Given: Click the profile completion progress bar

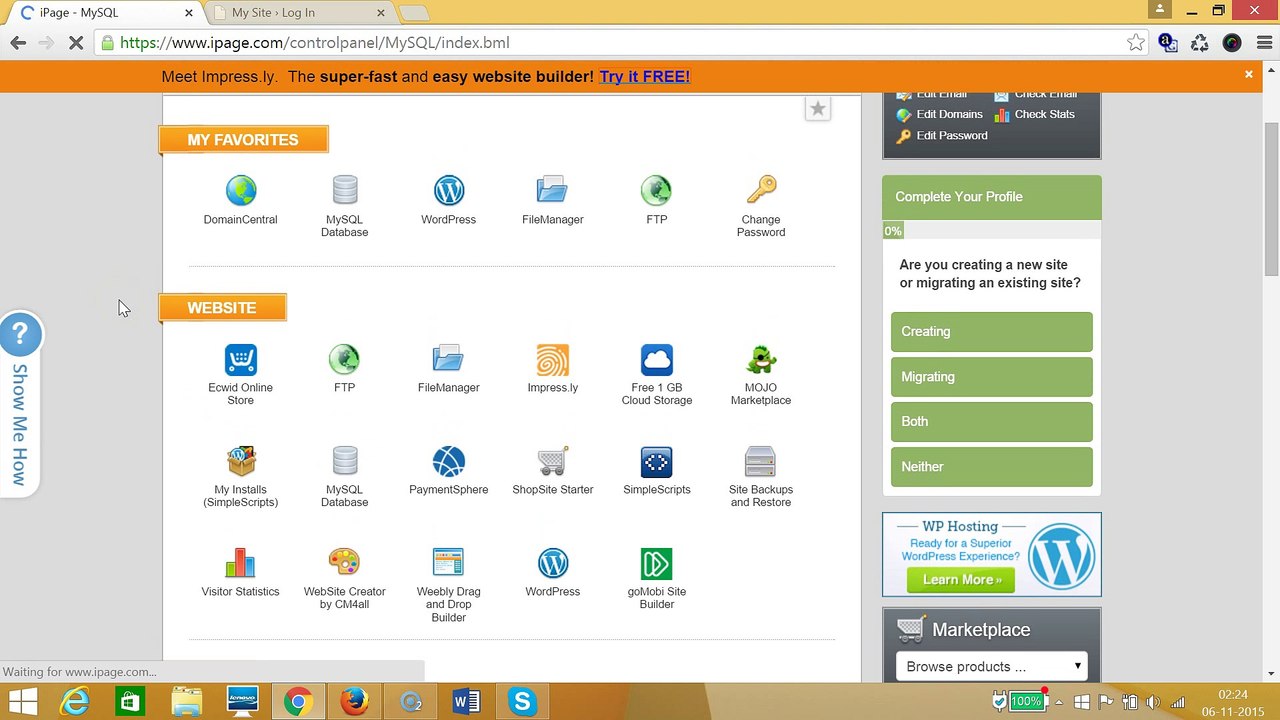Looking at the screenshot, I should point(992,231).
